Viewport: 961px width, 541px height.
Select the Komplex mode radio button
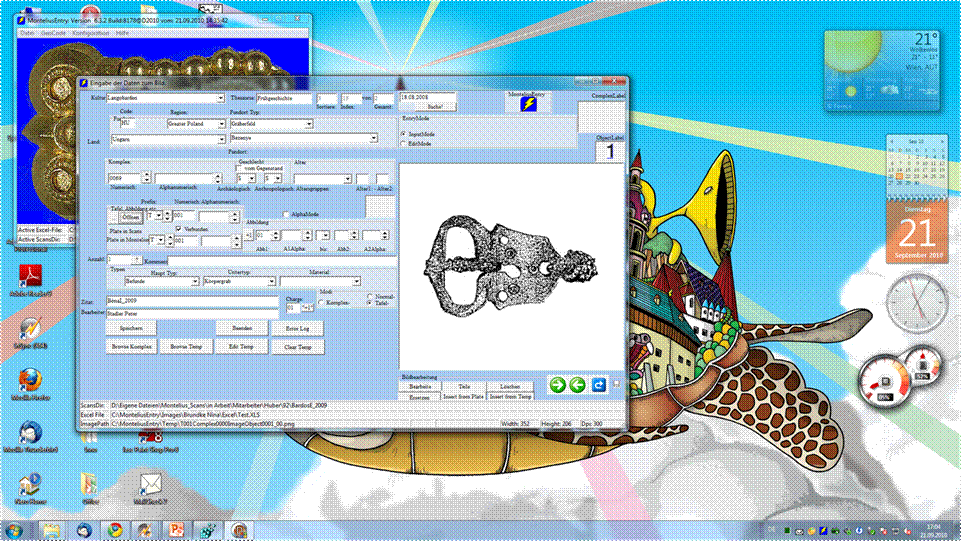tap(321, 303)
